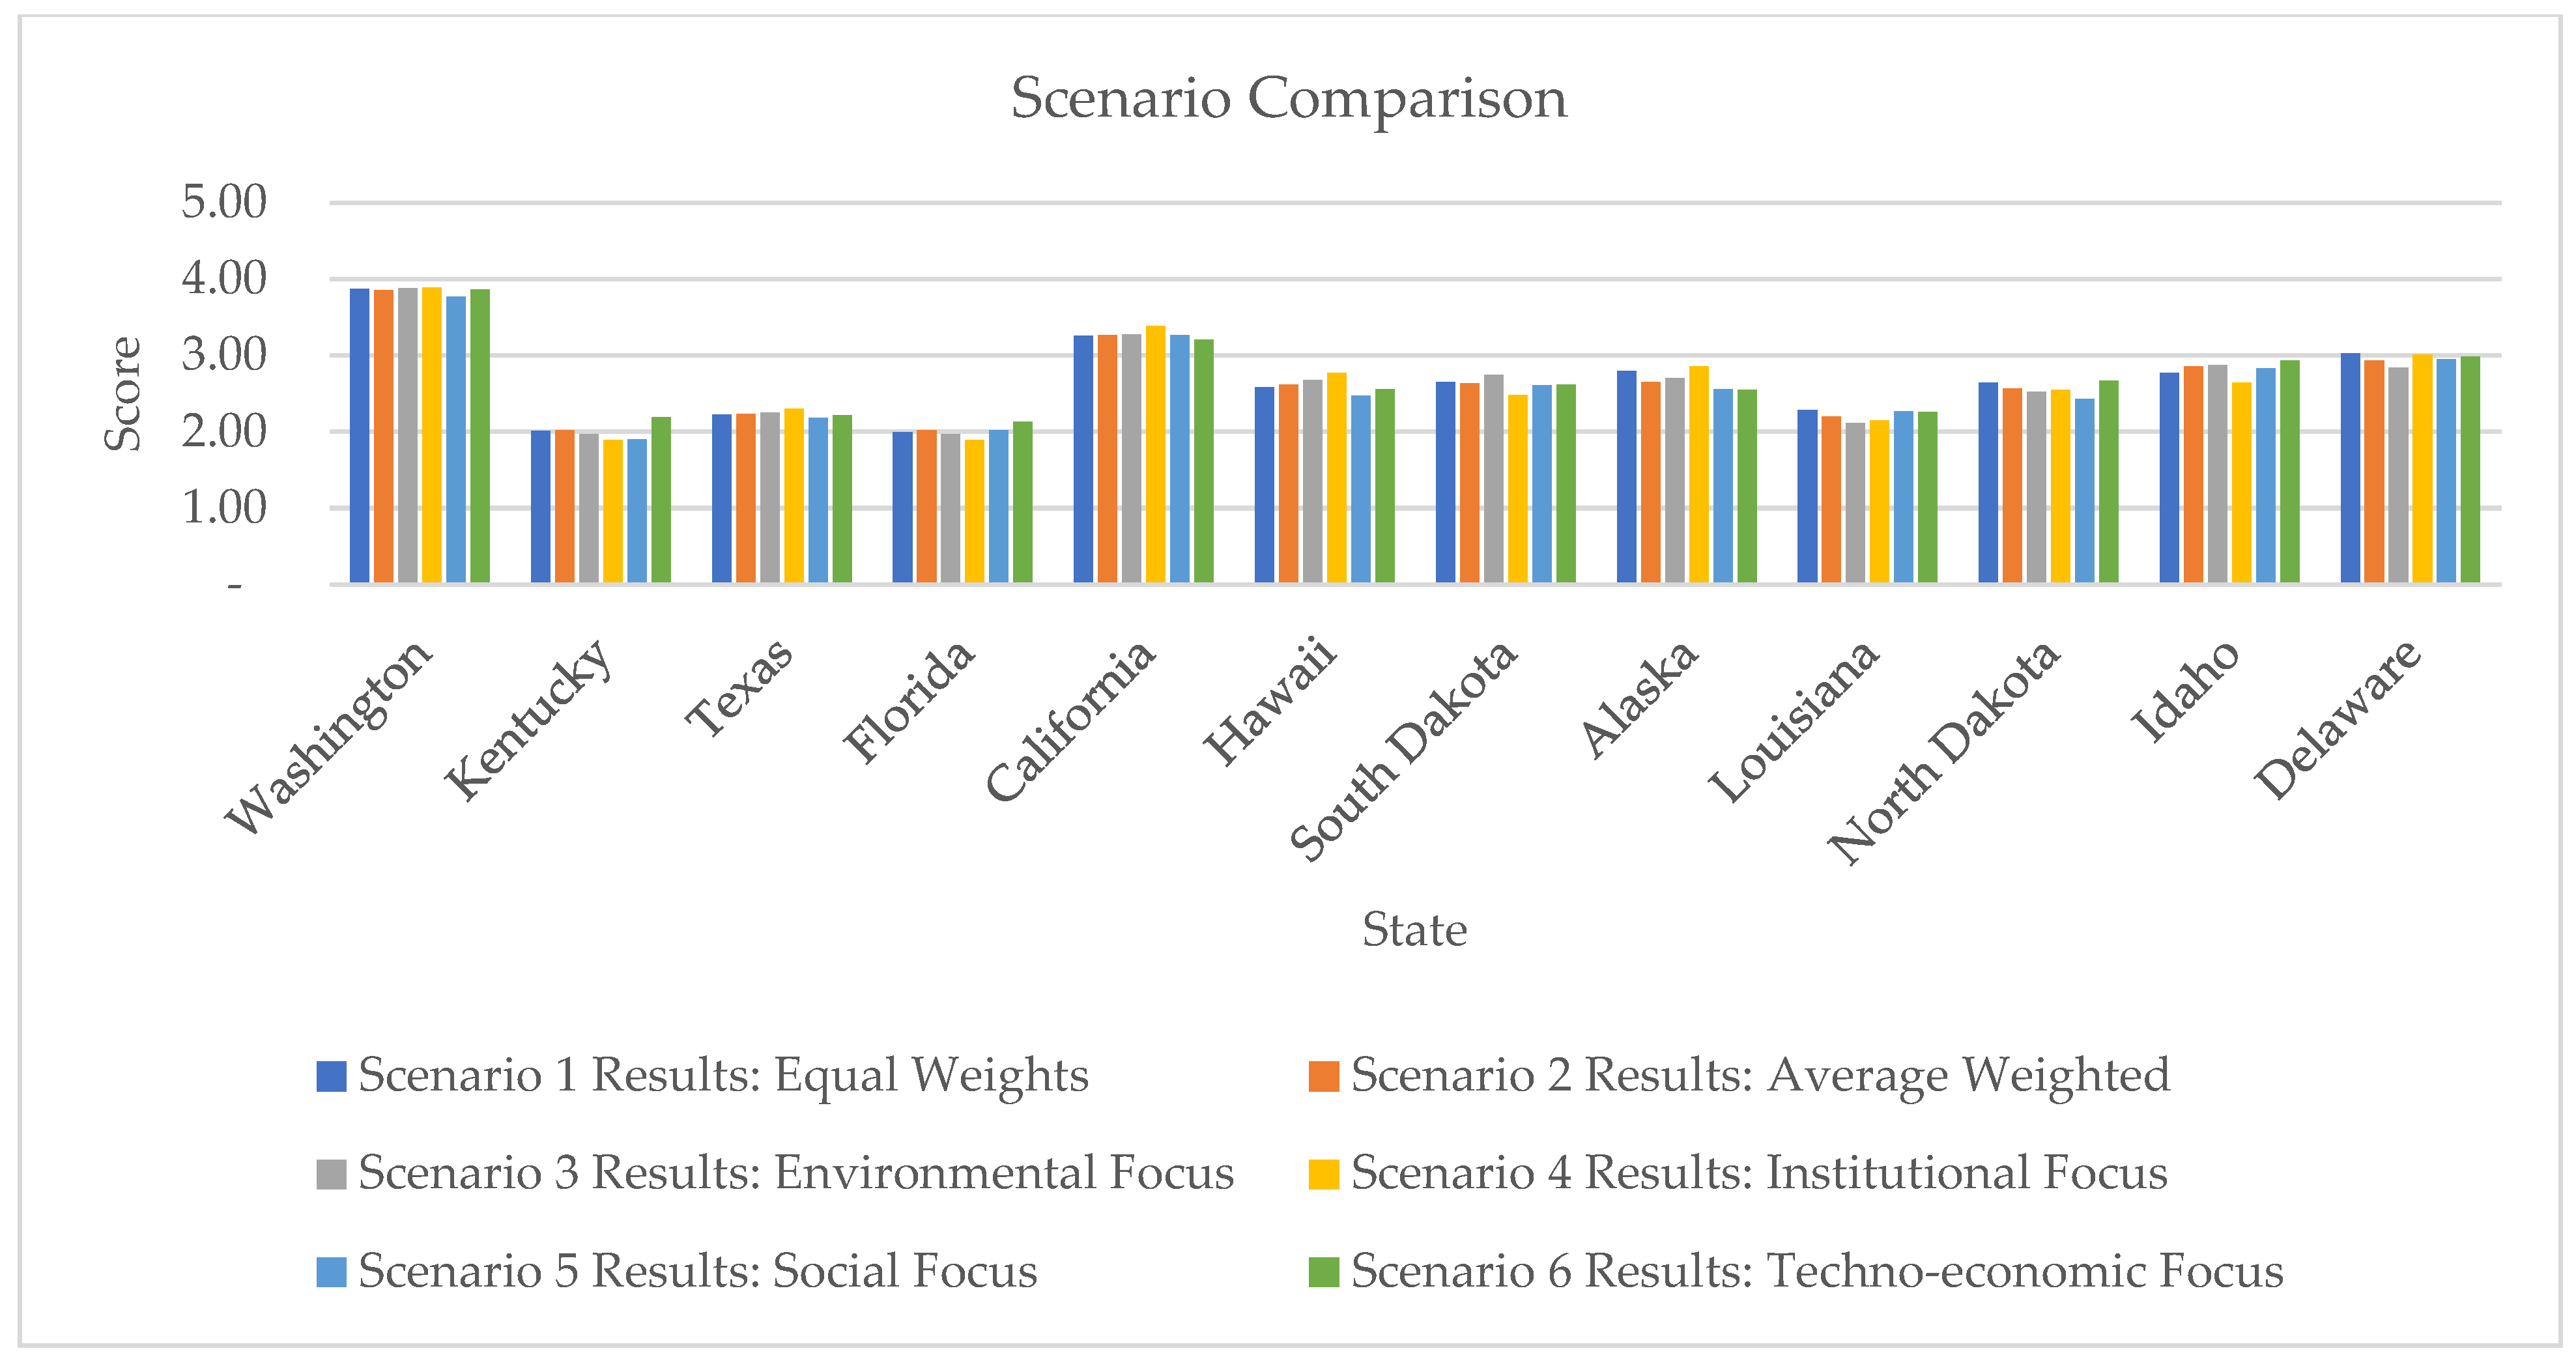Image resolution: width=2576 pixels, height=1368 pixels.
Task: Click California's yellow Institutional Focus bar
Action: tap(1155, 454)
